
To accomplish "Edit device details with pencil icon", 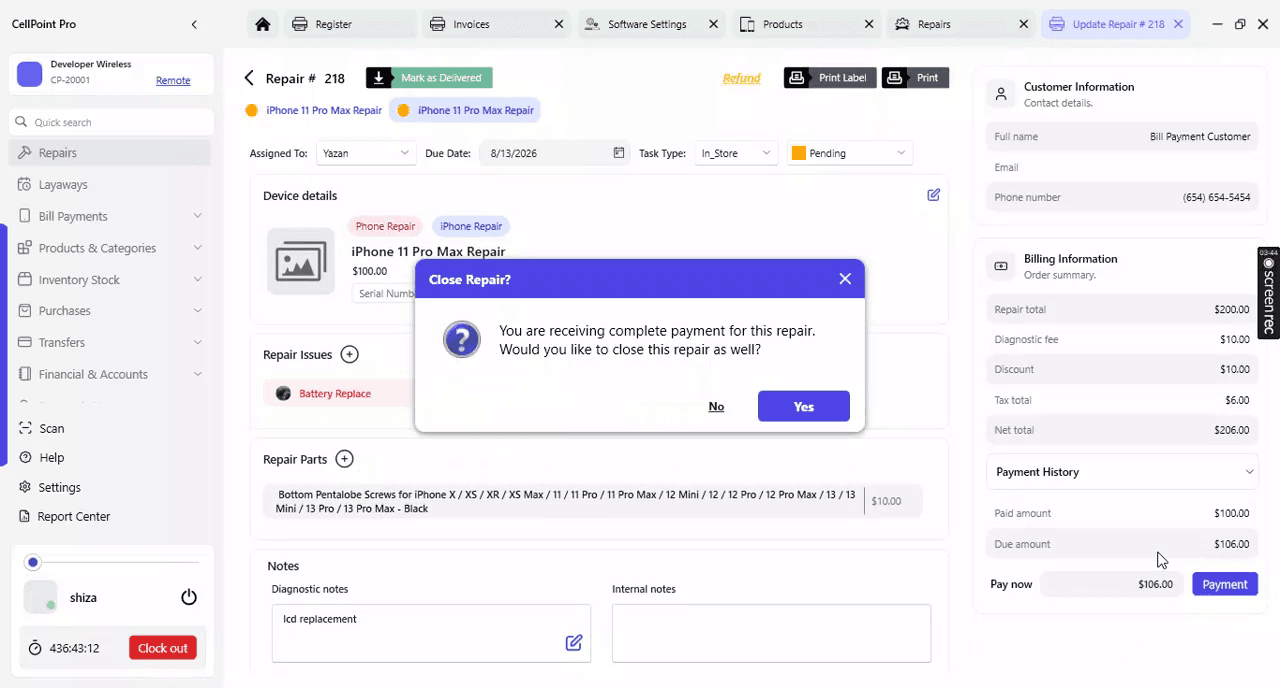I will (933, 195).
